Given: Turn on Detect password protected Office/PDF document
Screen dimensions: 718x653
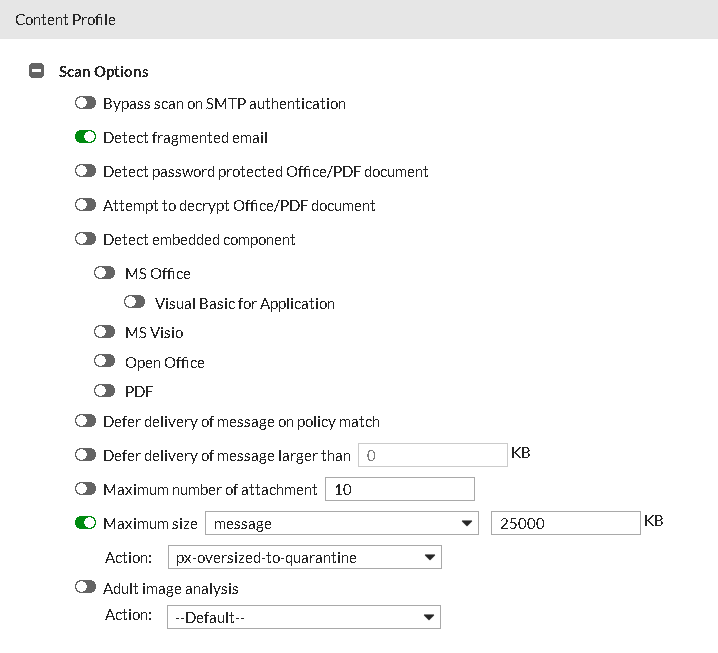Looking at the screenshot, I should point(85,172).
